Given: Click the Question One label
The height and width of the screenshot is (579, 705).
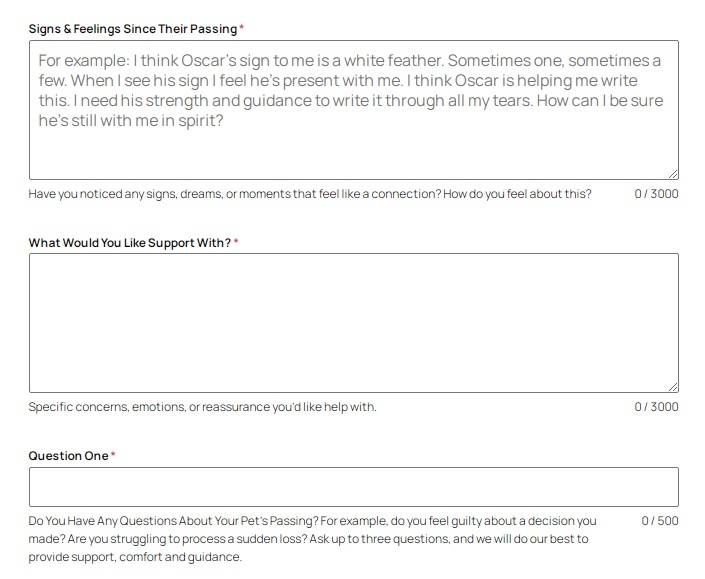Looking at the screenshot, I should coord(68,456).
